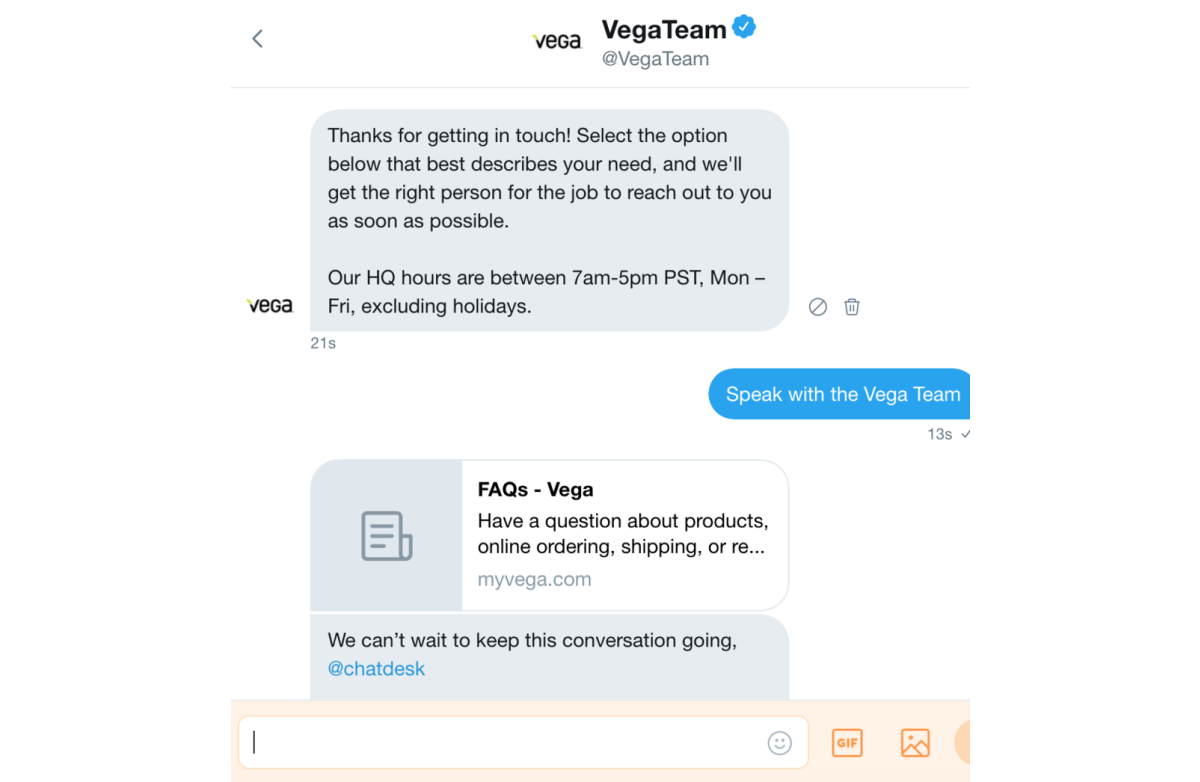Click the document icon on FAQs card

click(386, 536)
